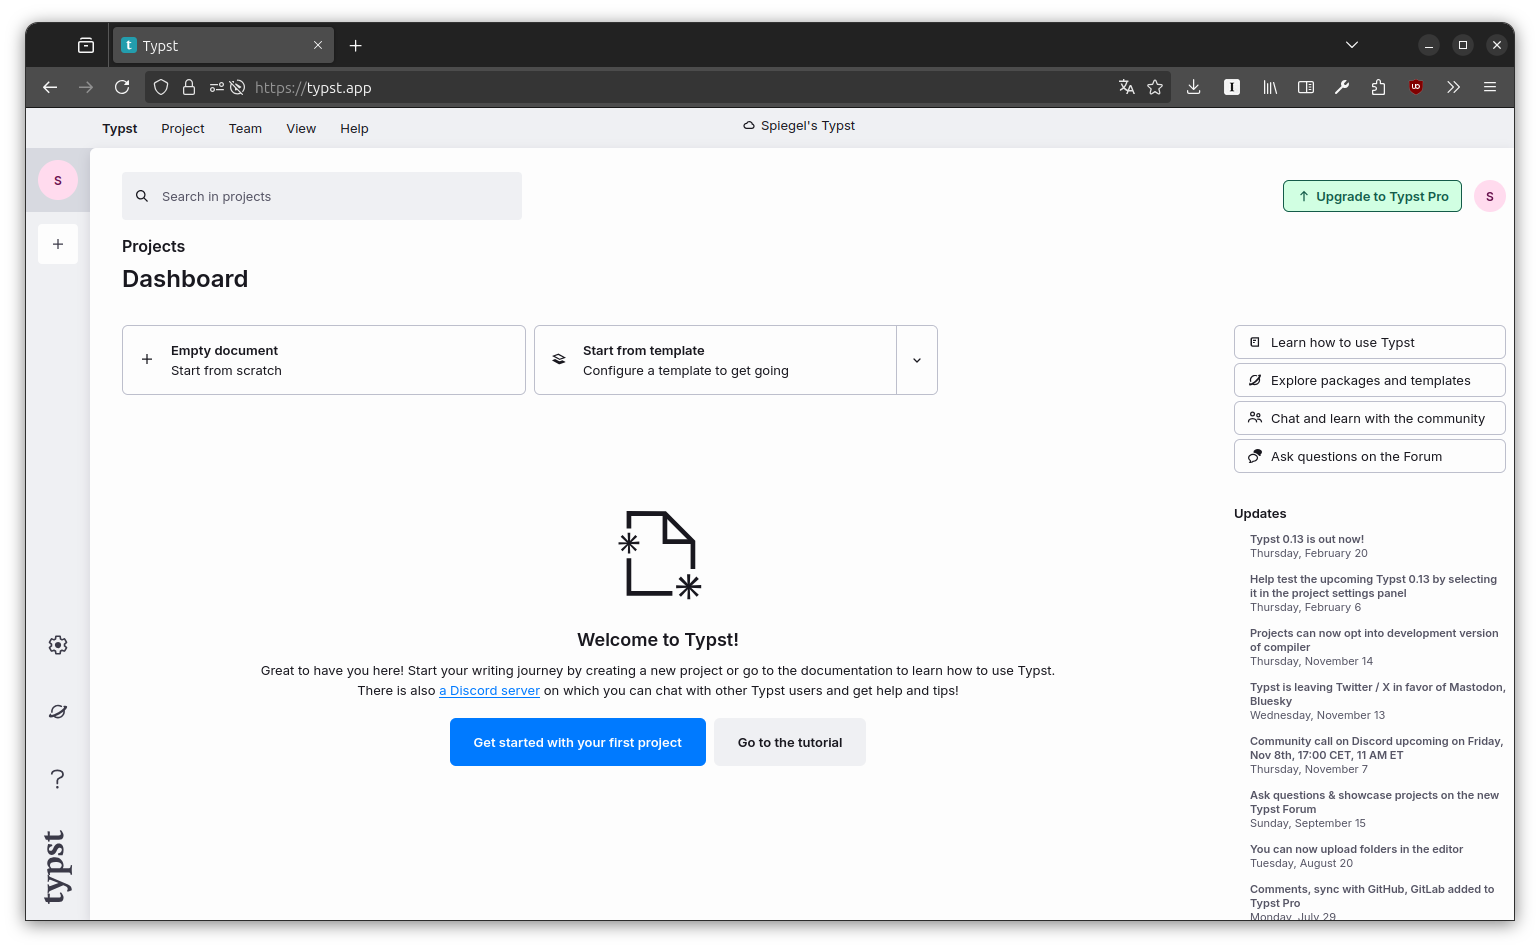Open Learn how to use Typst
The width and height of the screenshot is (1540, 949).
point(1370,342)
